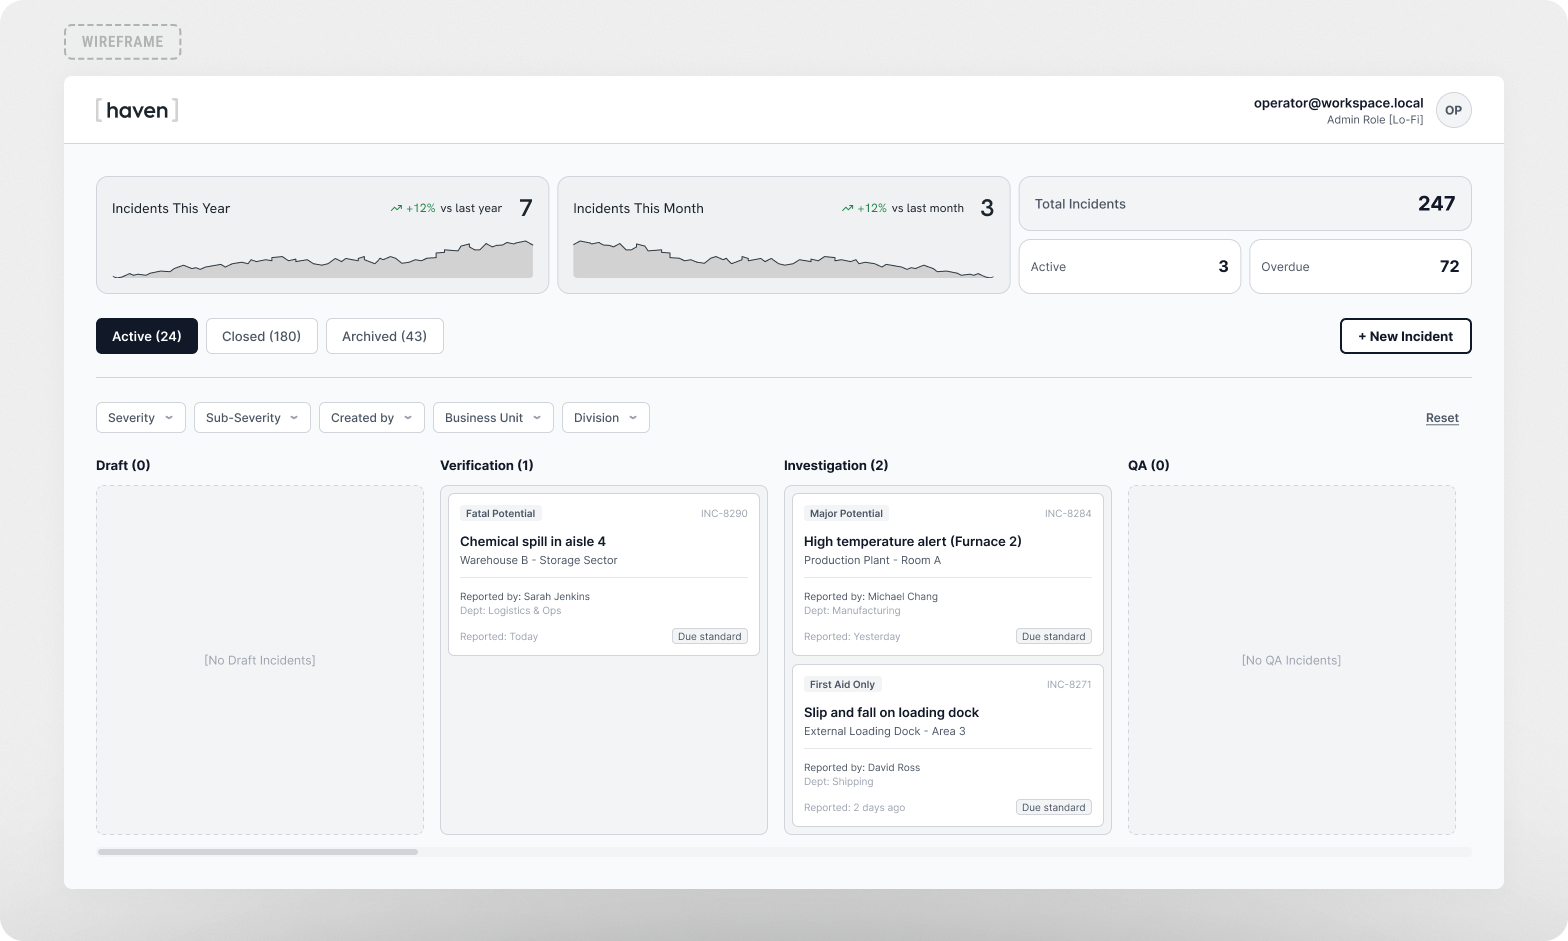Click the Incidents This Year sparkline chart
The height and width of the screenshot is (941, 1568).
click(322, 259)
